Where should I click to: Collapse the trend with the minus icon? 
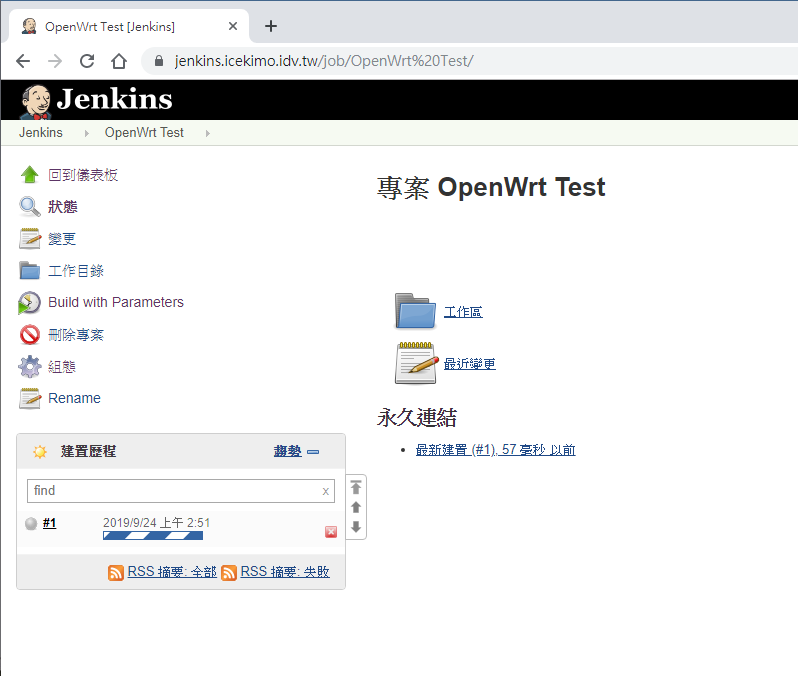pos(313,452)
